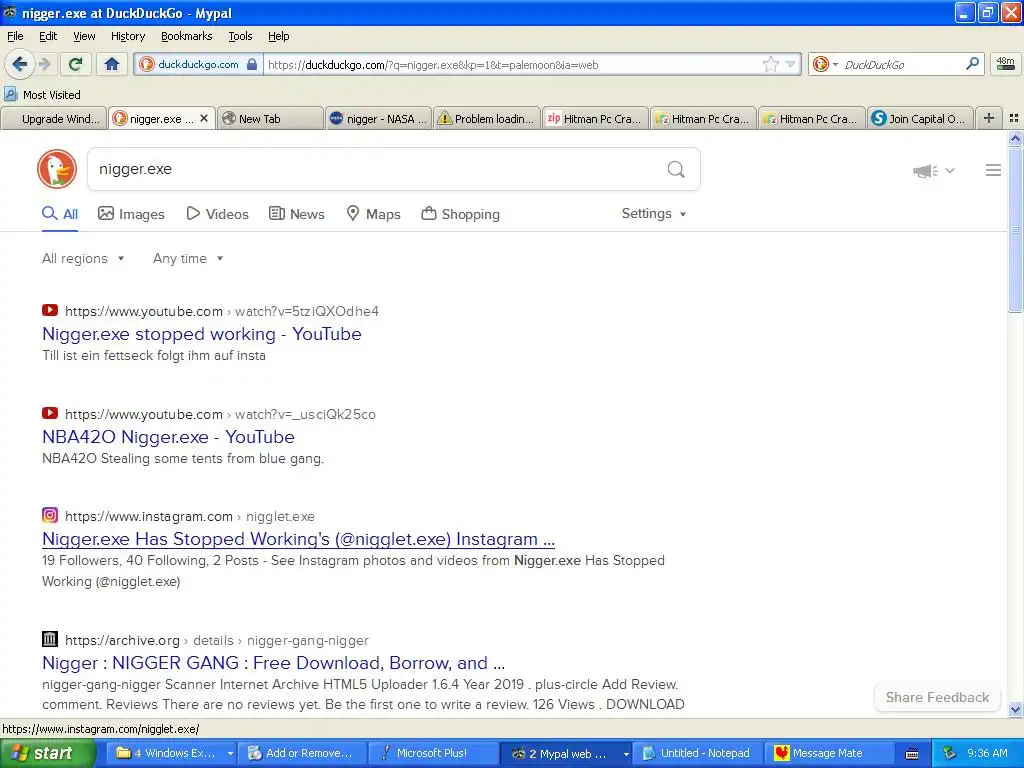Open the Help menu
Screen dimensions: 1024x768
pyautogui.click(x=278, y=36)
